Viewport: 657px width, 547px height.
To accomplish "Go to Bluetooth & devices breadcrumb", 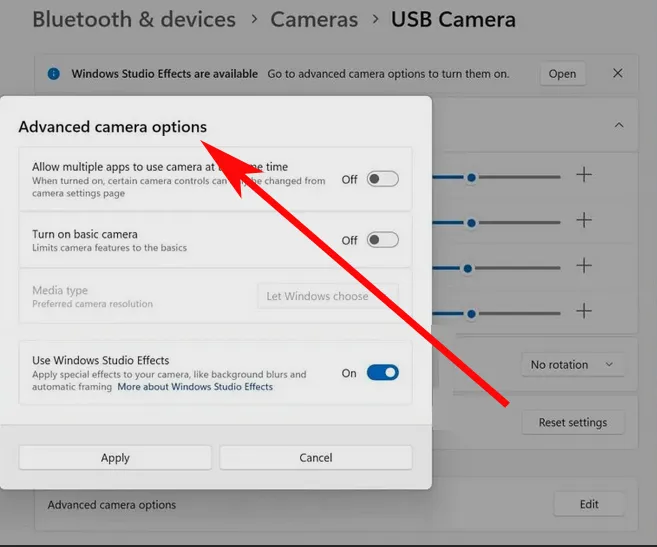I will click(134, 19).
